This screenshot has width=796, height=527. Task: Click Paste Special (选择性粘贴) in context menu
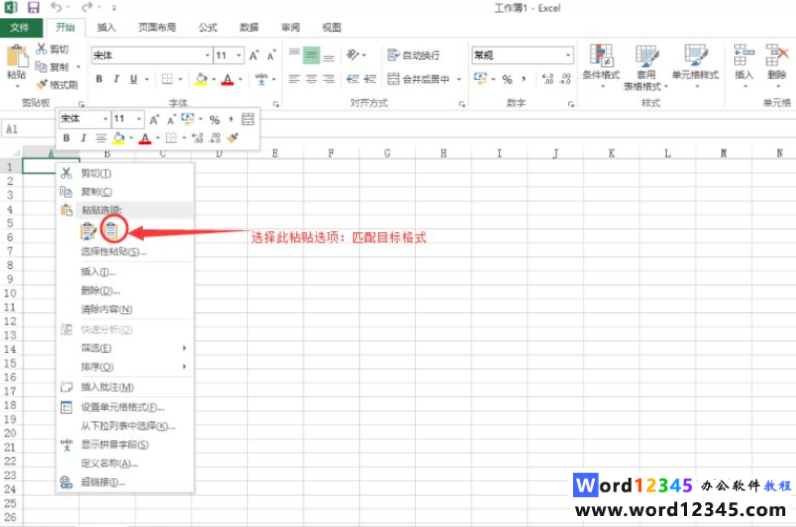tap(113, 252)
